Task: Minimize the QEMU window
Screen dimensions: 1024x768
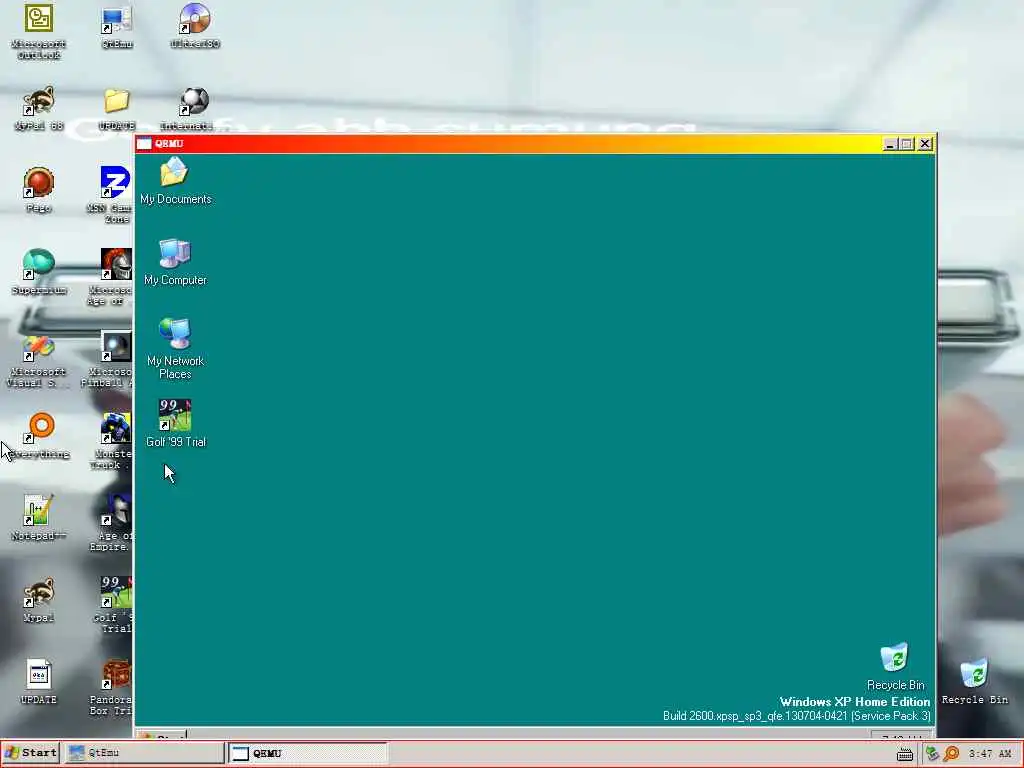Action: pos(889,144)
